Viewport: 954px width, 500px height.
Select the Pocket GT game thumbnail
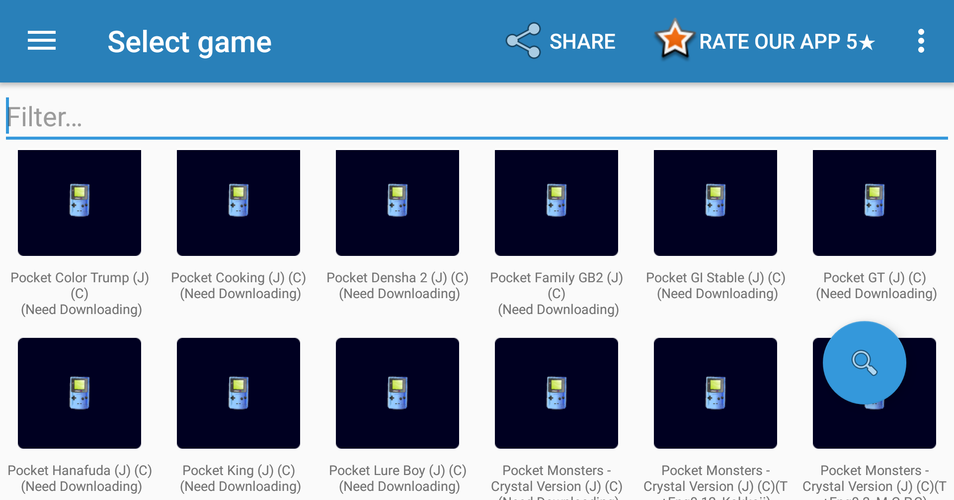tap(874, 203)
